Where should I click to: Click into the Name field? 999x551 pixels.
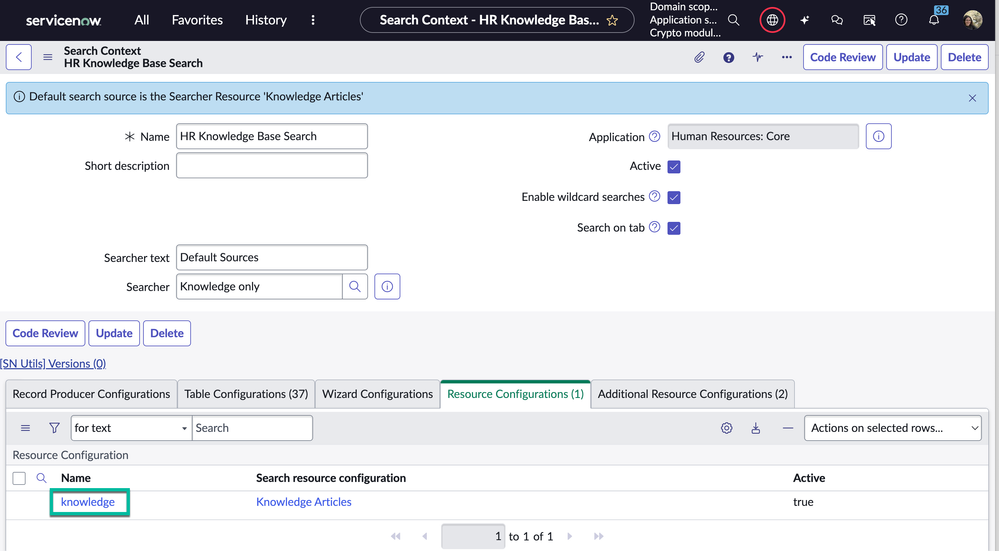(x=272, y=136)
